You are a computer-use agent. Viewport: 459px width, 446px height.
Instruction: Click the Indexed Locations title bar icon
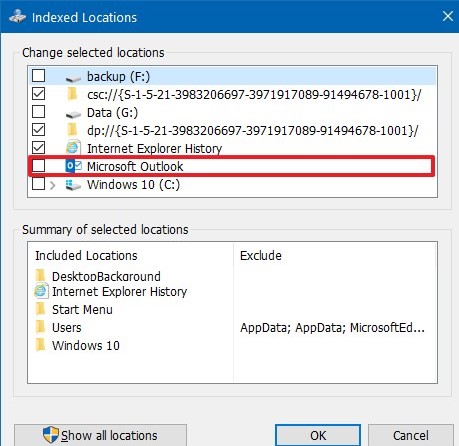pos(17,17)
